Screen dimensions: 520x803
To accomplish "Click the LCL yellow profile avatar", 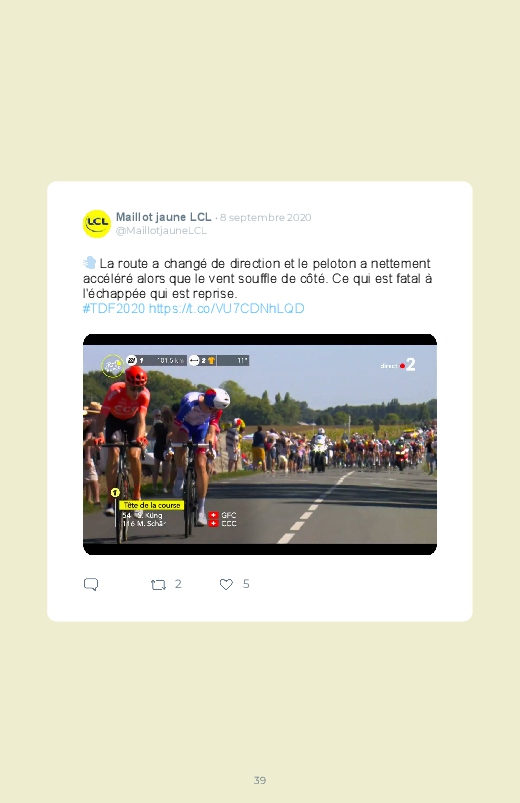I will tap(97, 224).
